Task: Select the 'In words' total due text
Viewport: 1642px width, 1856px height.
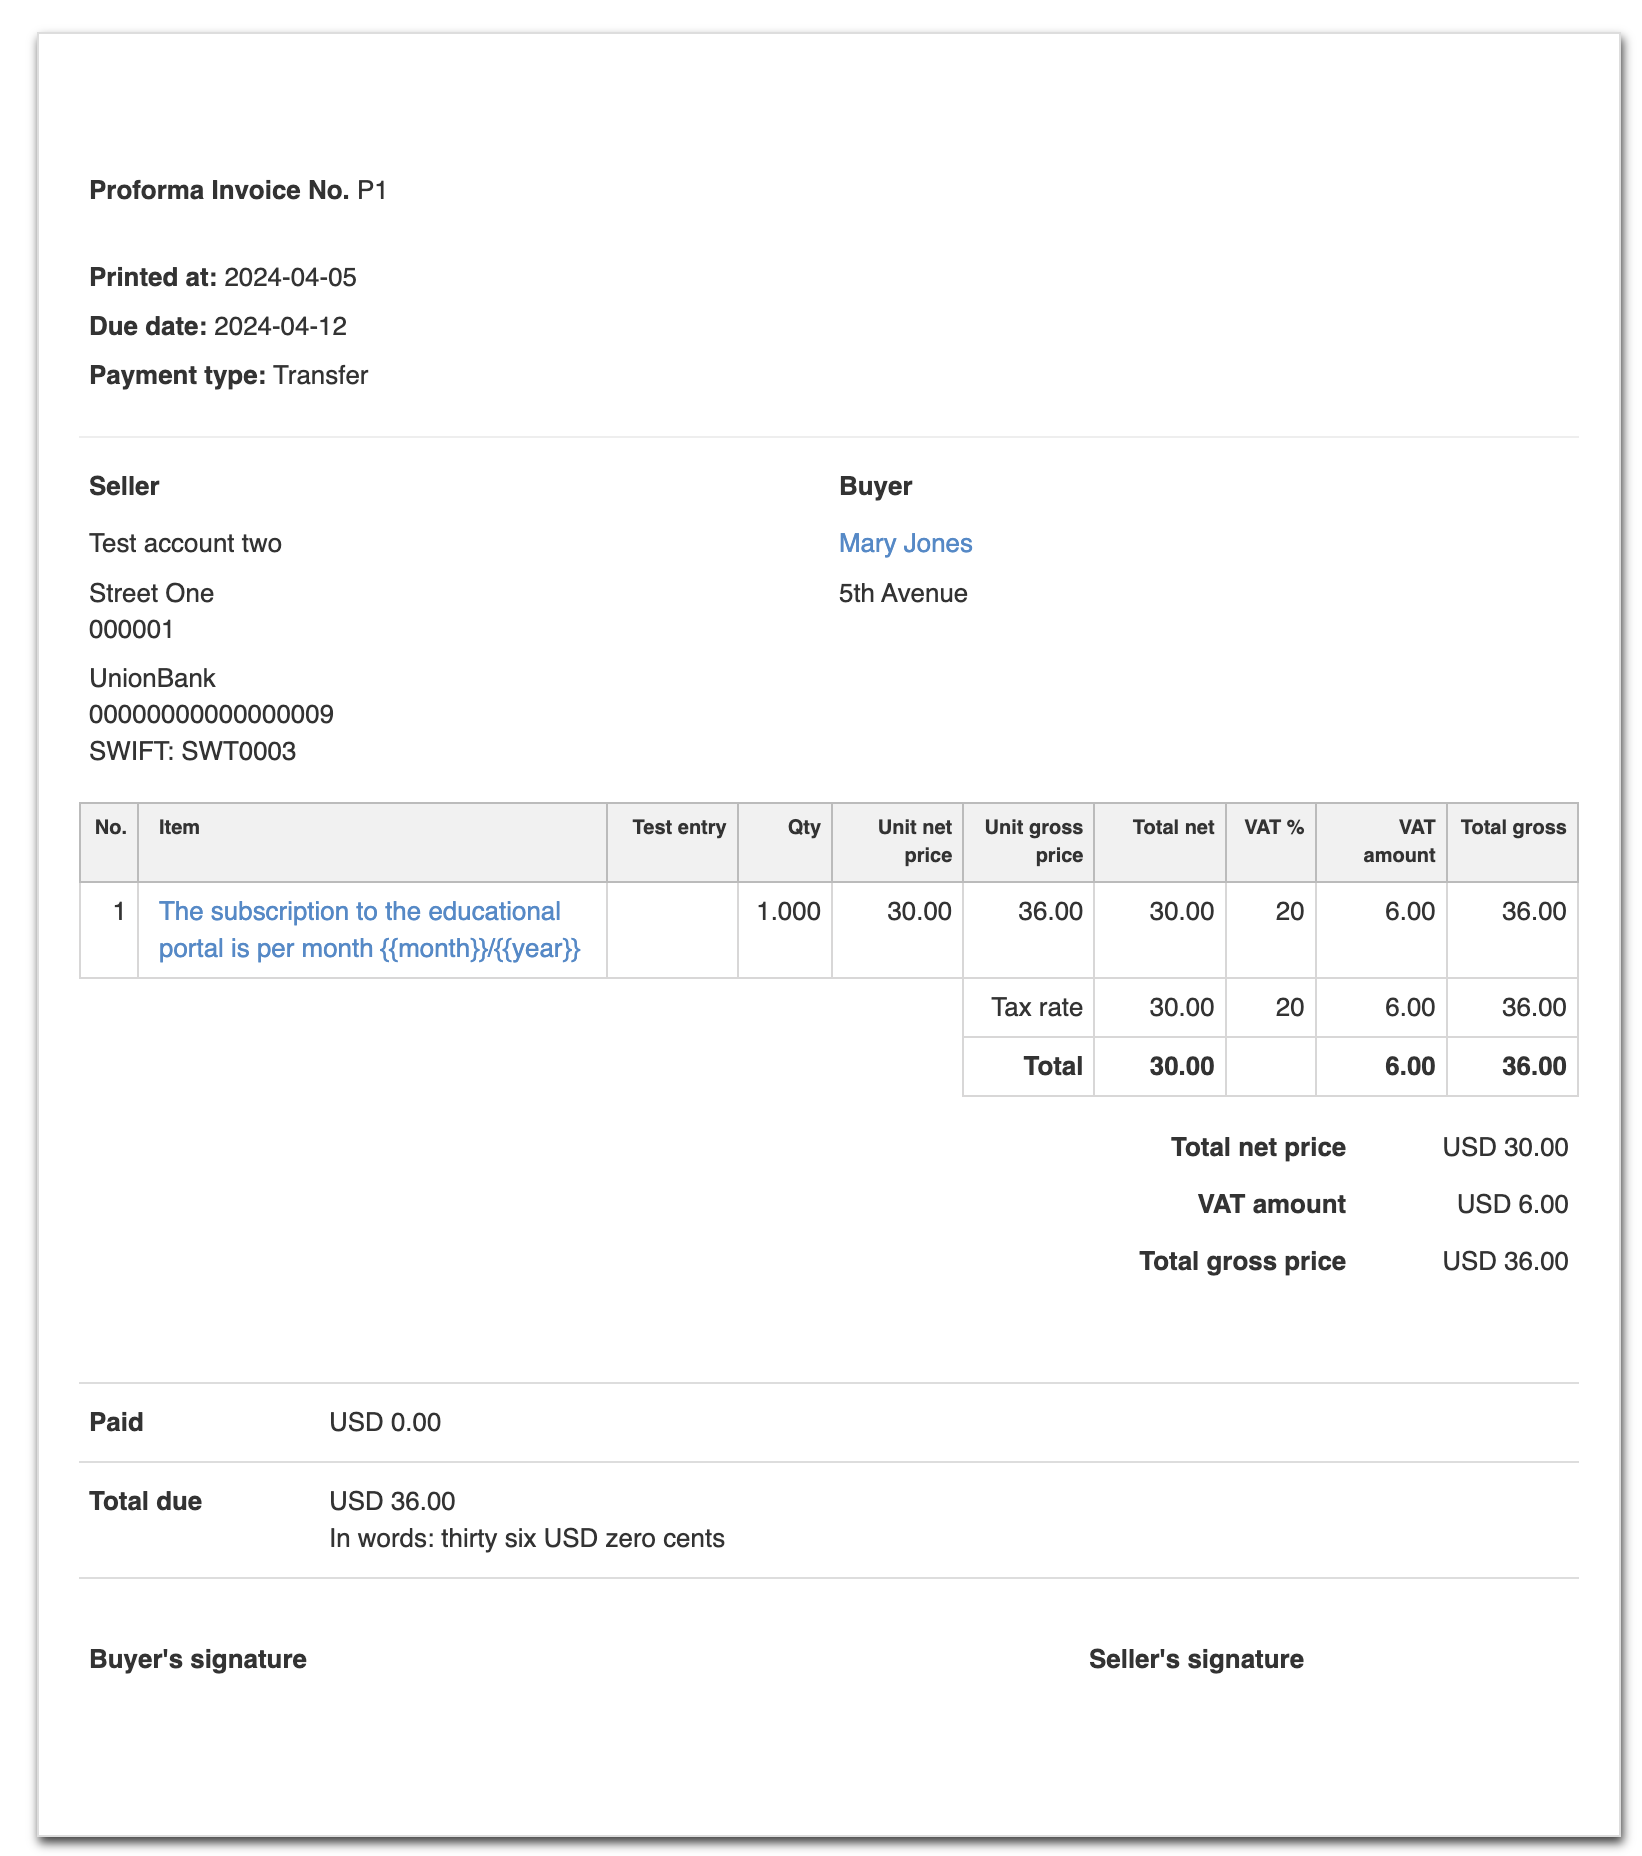Action: tap(527, 1538)
